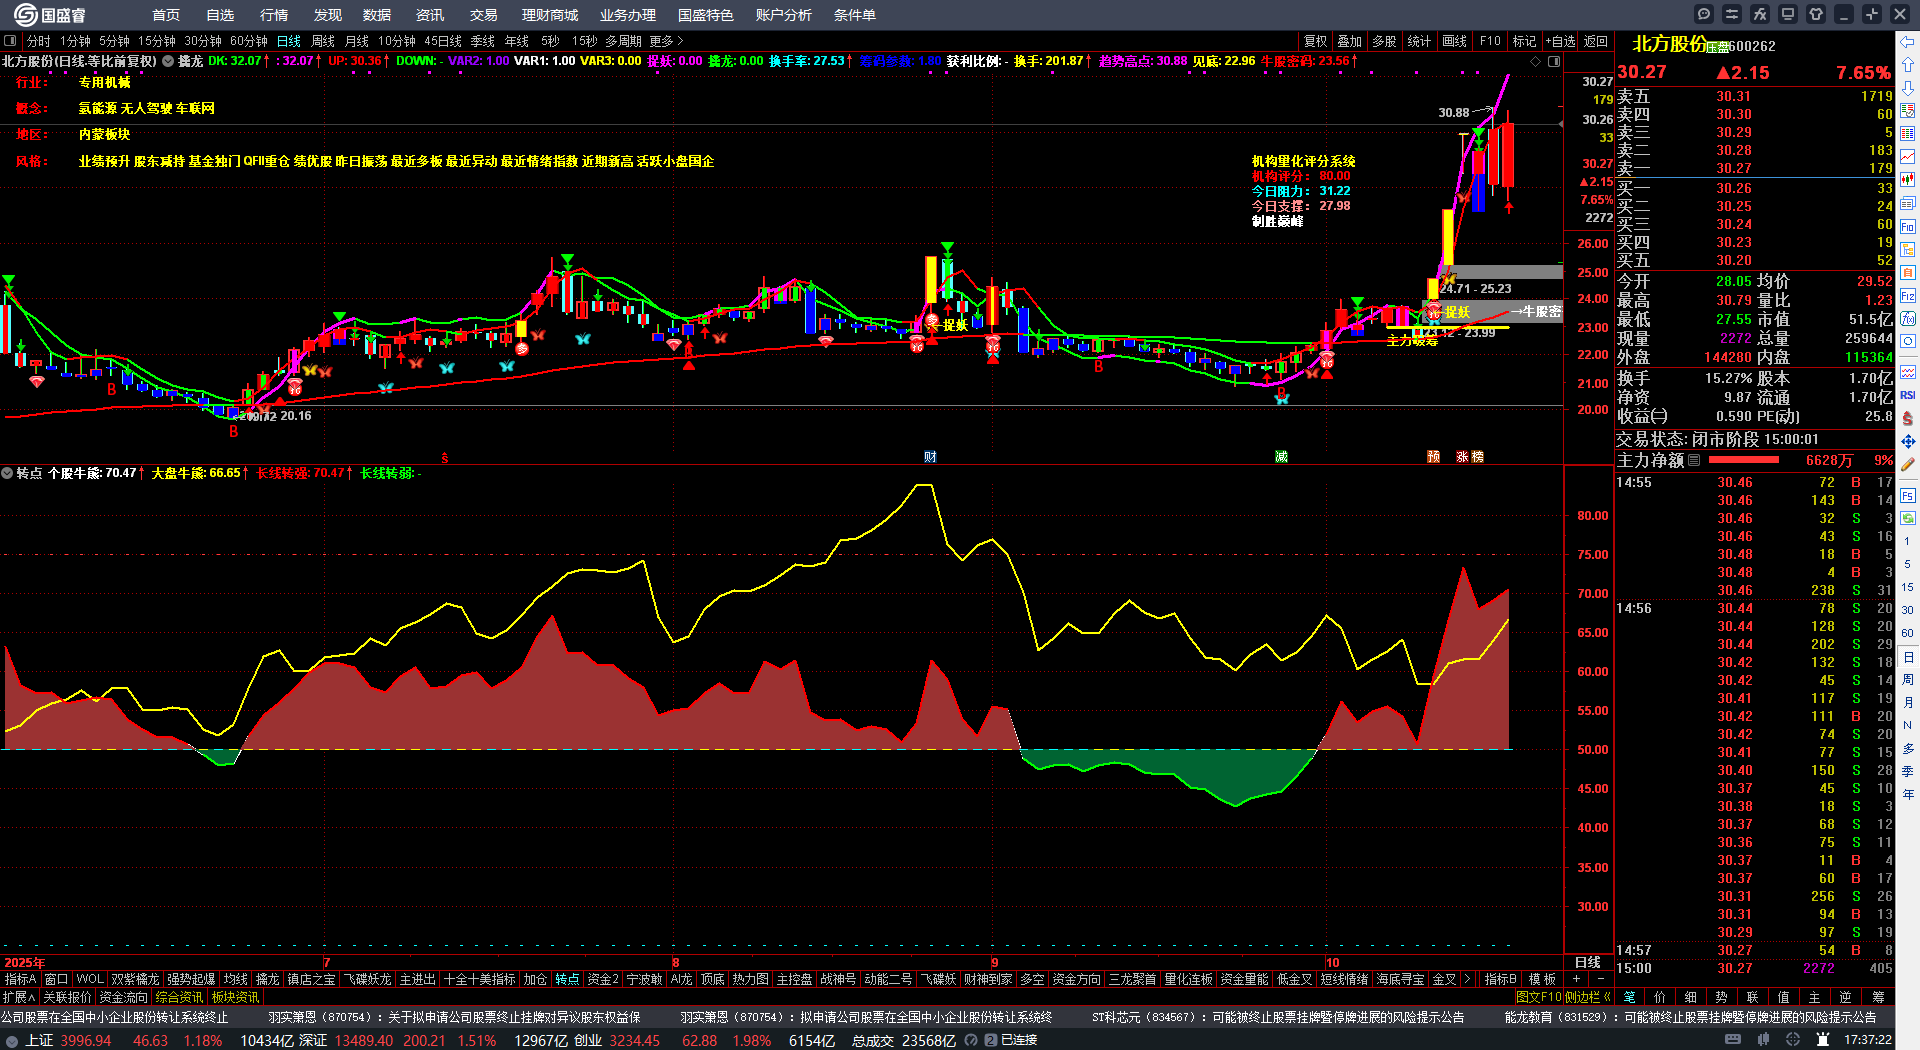Click the list icon beside 主力净额
Screen dimensions: 1920x1050
(1694, 460)
